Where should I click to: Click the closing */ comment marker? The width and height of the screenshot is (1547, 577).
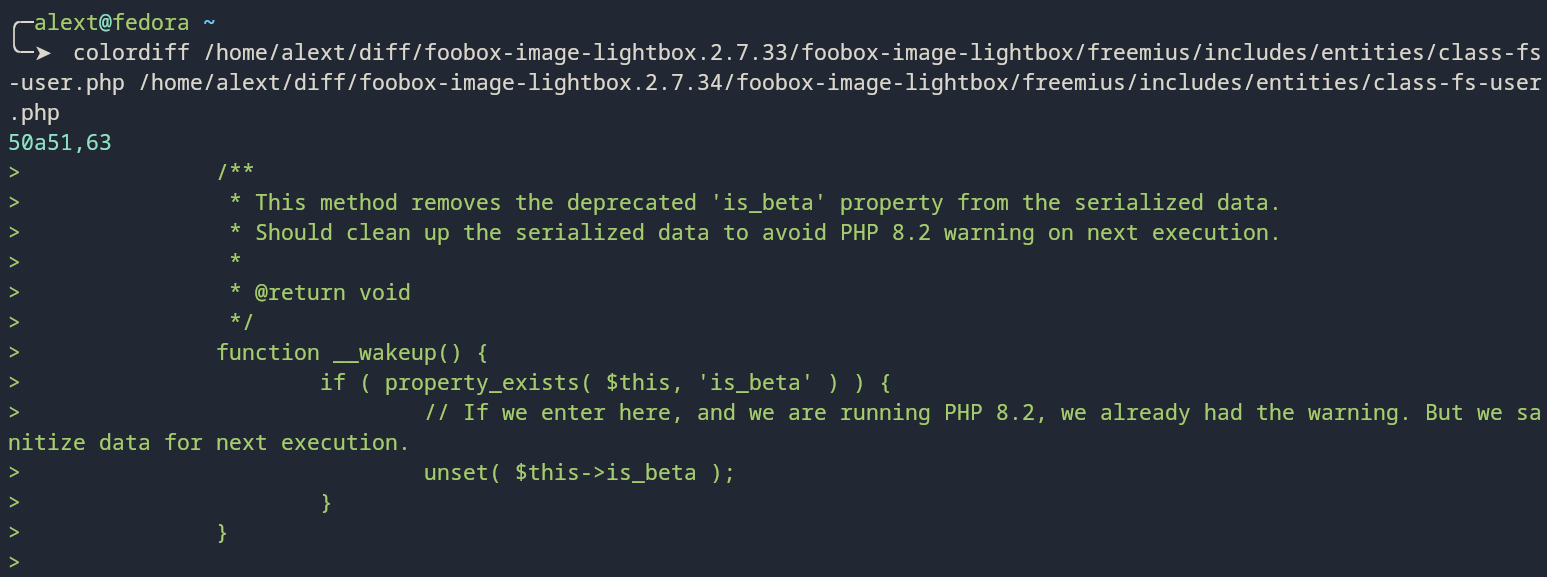point(242,322)
